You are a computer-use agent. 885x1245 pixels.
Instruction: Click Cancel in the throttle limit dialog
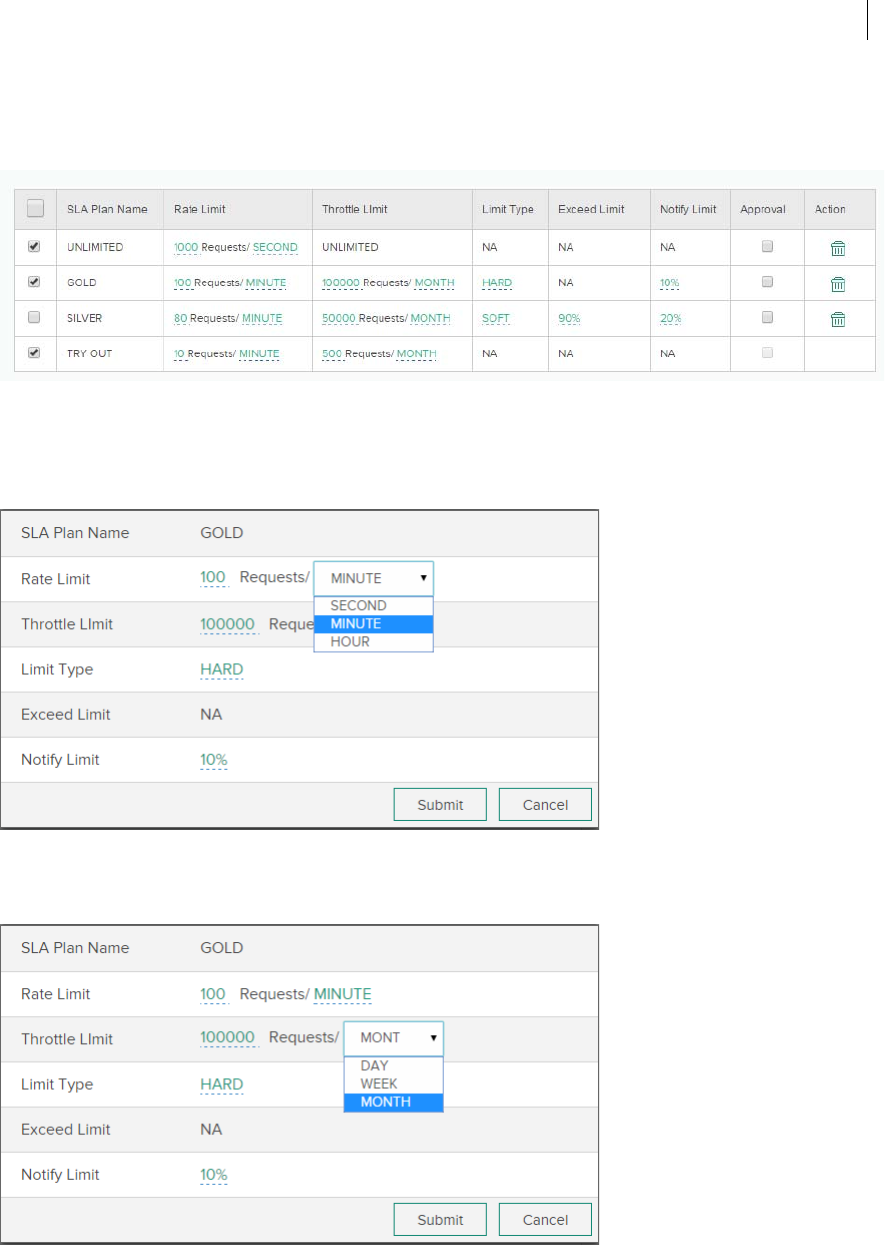[545, 1220]
